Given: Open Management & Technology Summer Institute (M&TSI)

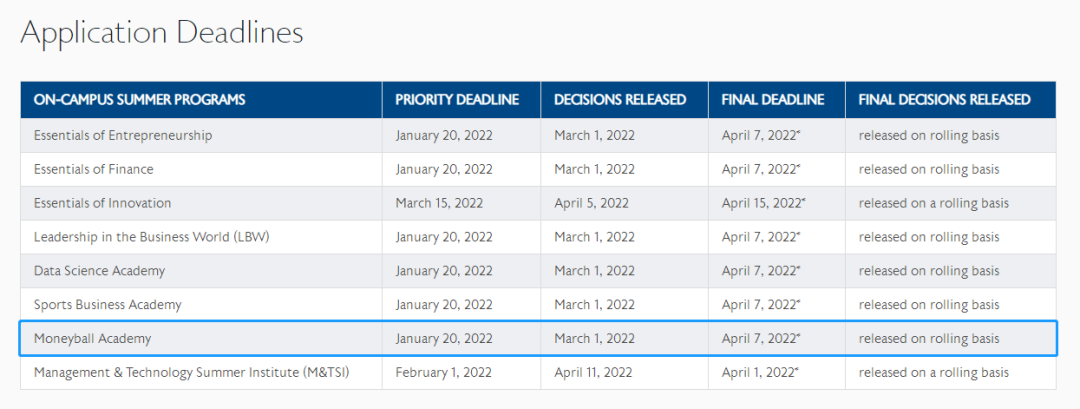Looking at the screenshot, I should [x=192, y=372].
